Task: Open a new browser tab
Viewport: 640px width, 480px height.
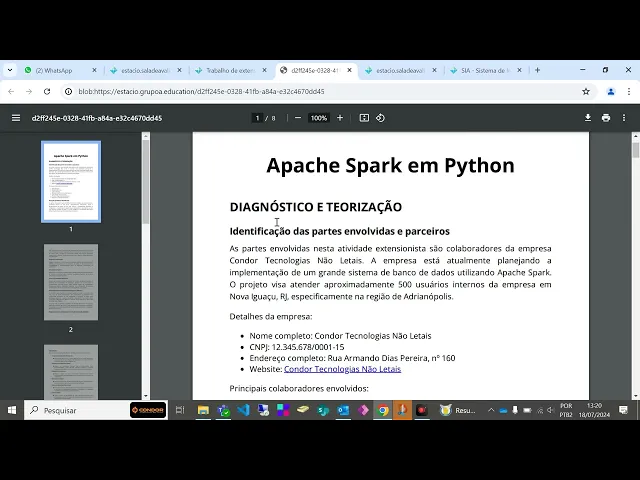Action: 538,70
